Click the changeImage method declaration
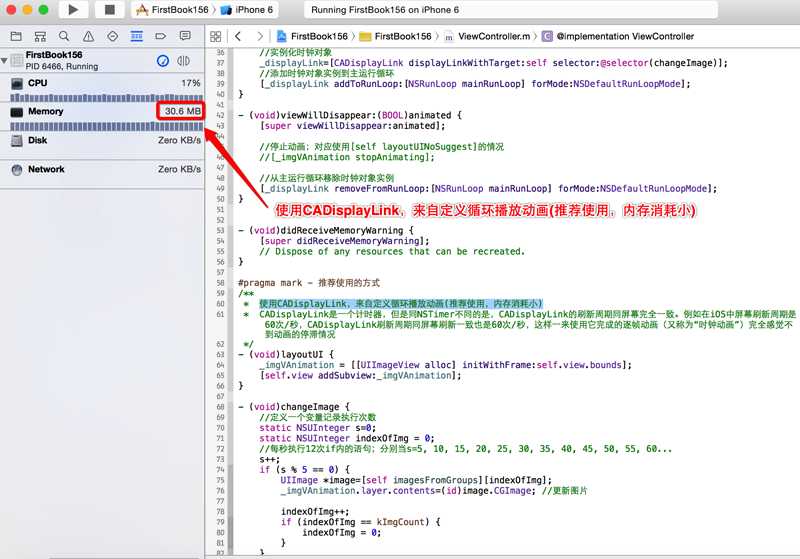Screen dimensions: 800x559 (x=294, y=407)
